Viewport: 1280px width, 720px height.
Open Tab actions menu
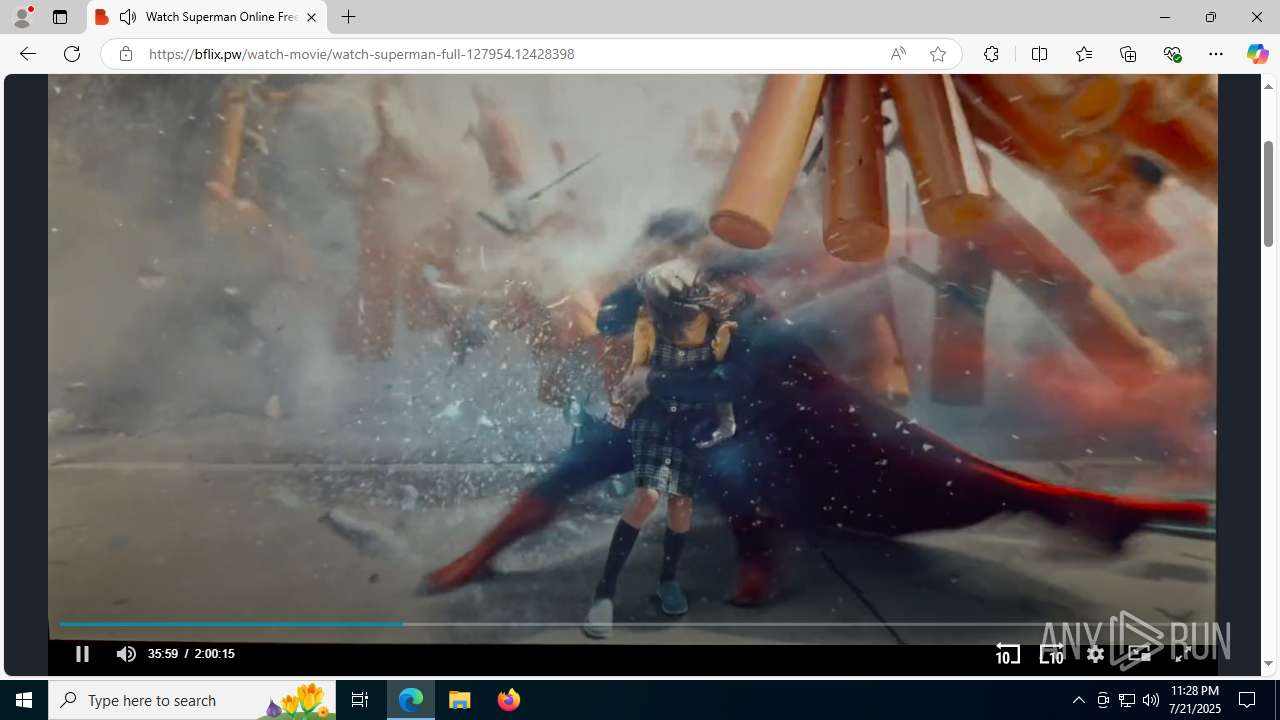60,17
